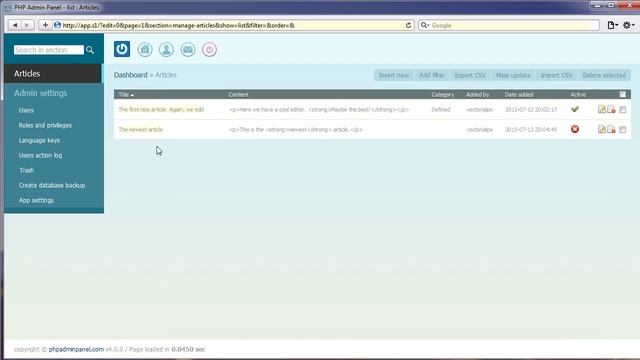Open Language keys in sidebar
This screenshot has width=640, height=360.
(39, 140)
